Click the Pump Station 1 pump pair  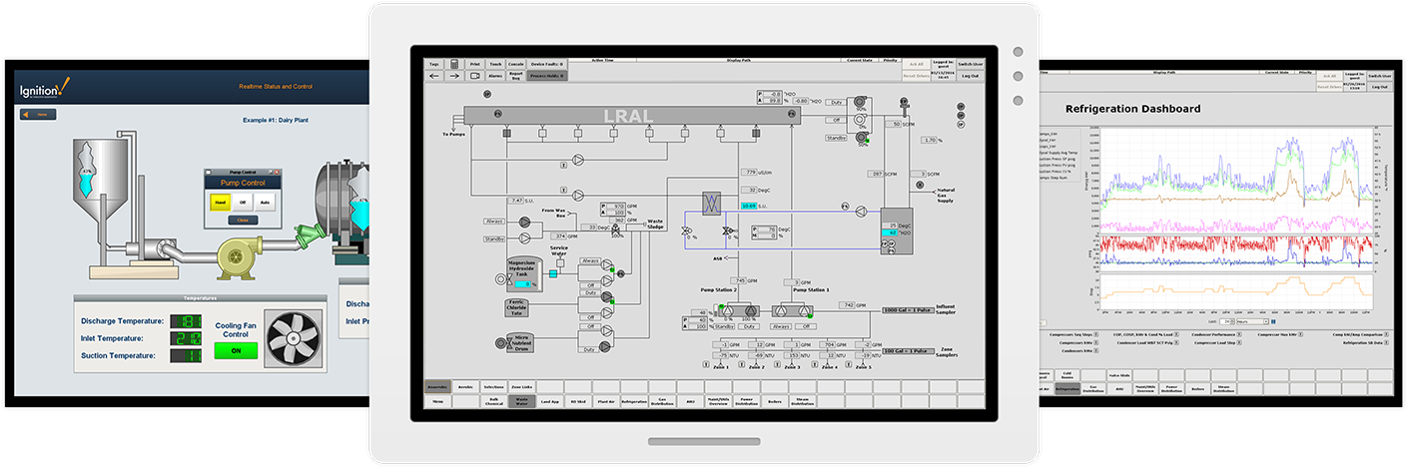click(792, 311)
